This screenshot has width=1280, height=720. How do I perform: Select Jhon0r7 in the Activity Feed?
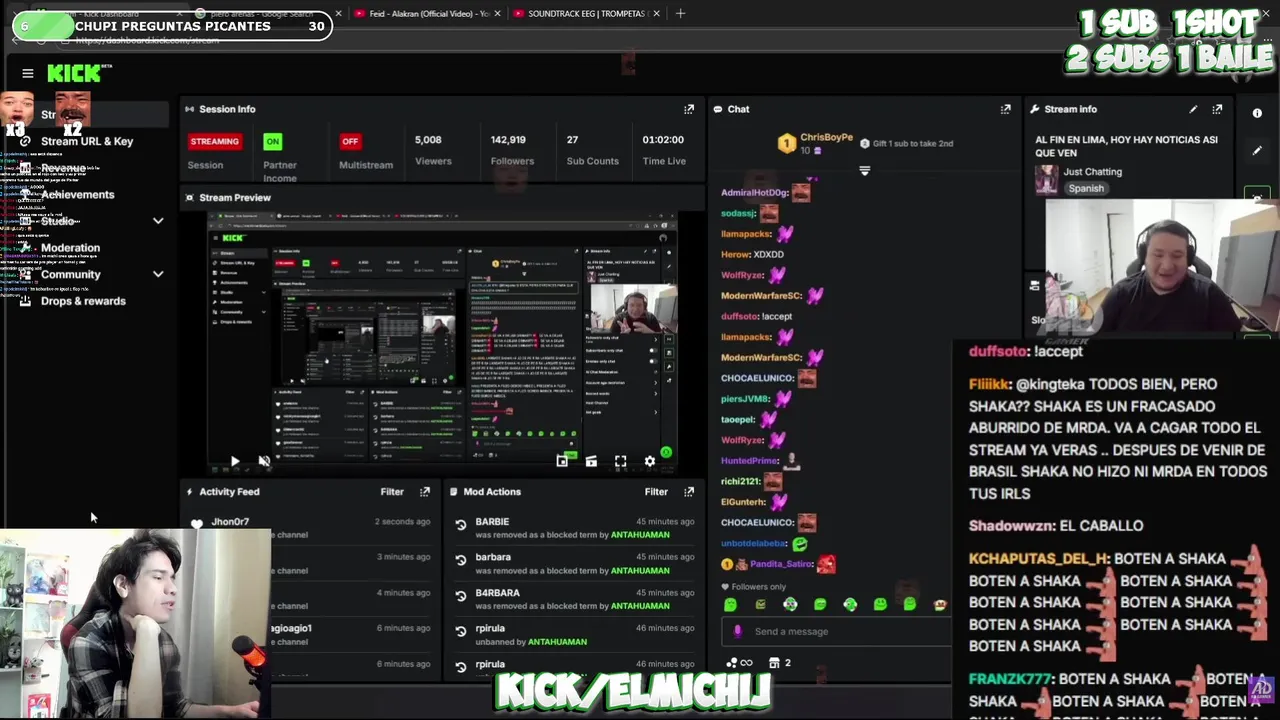pyautogui.click(x=230, y=522)
